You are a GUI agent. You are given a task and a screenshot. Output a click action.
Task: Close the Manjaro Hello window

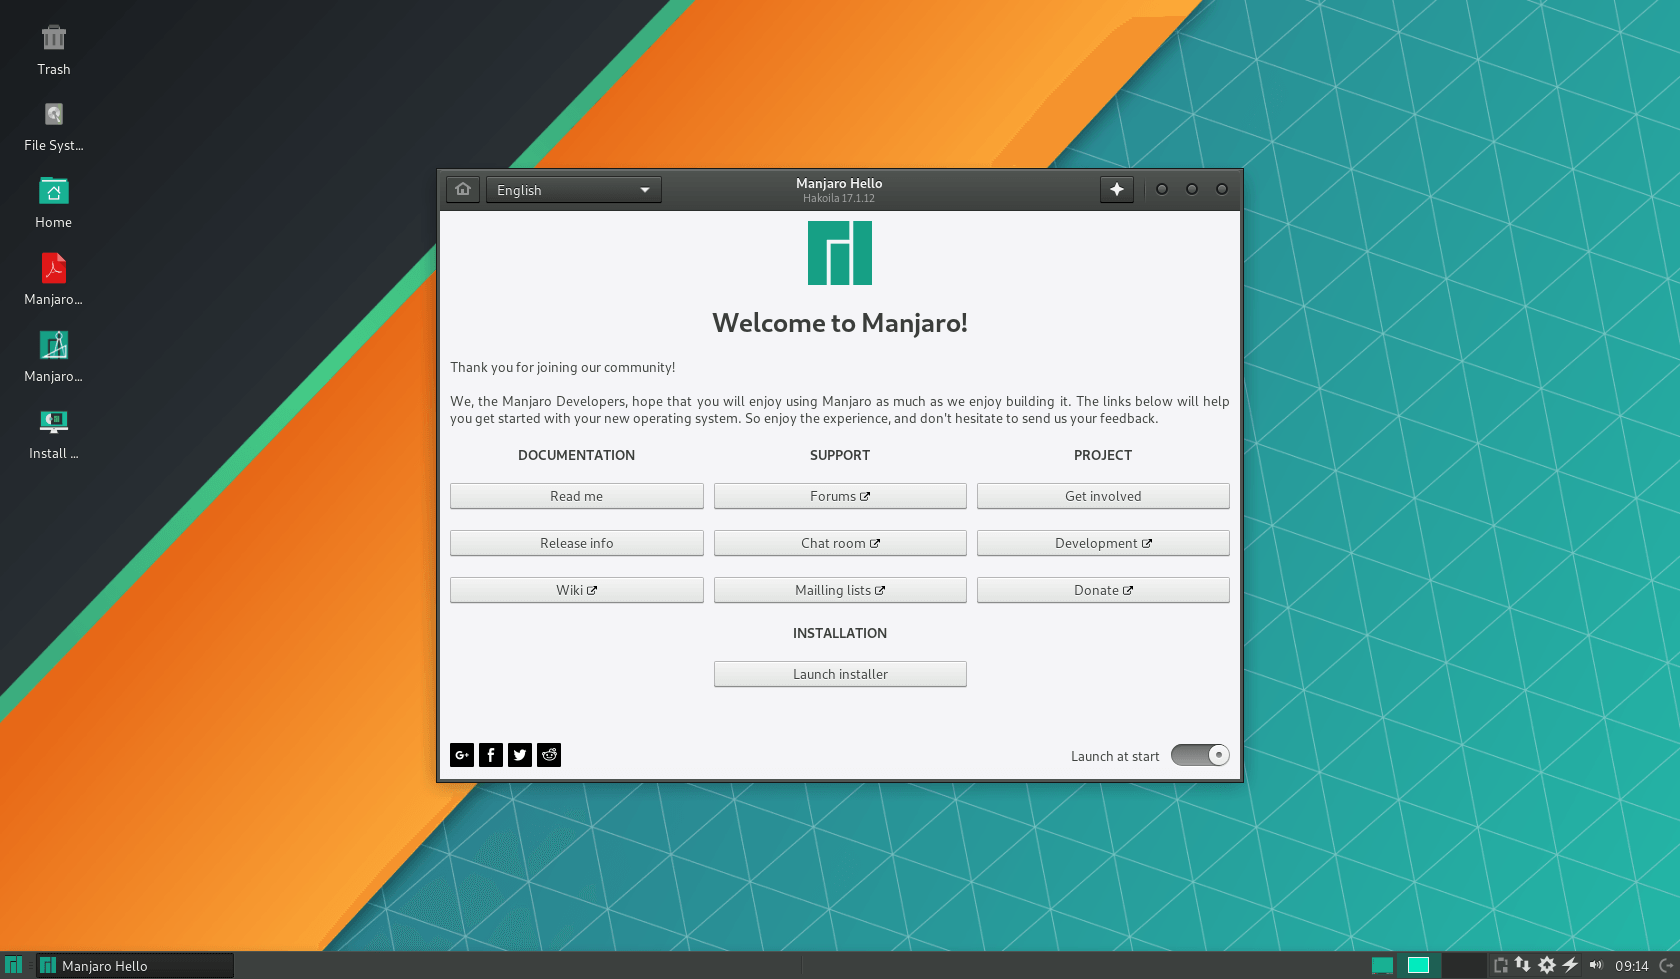coord(1222,189)
